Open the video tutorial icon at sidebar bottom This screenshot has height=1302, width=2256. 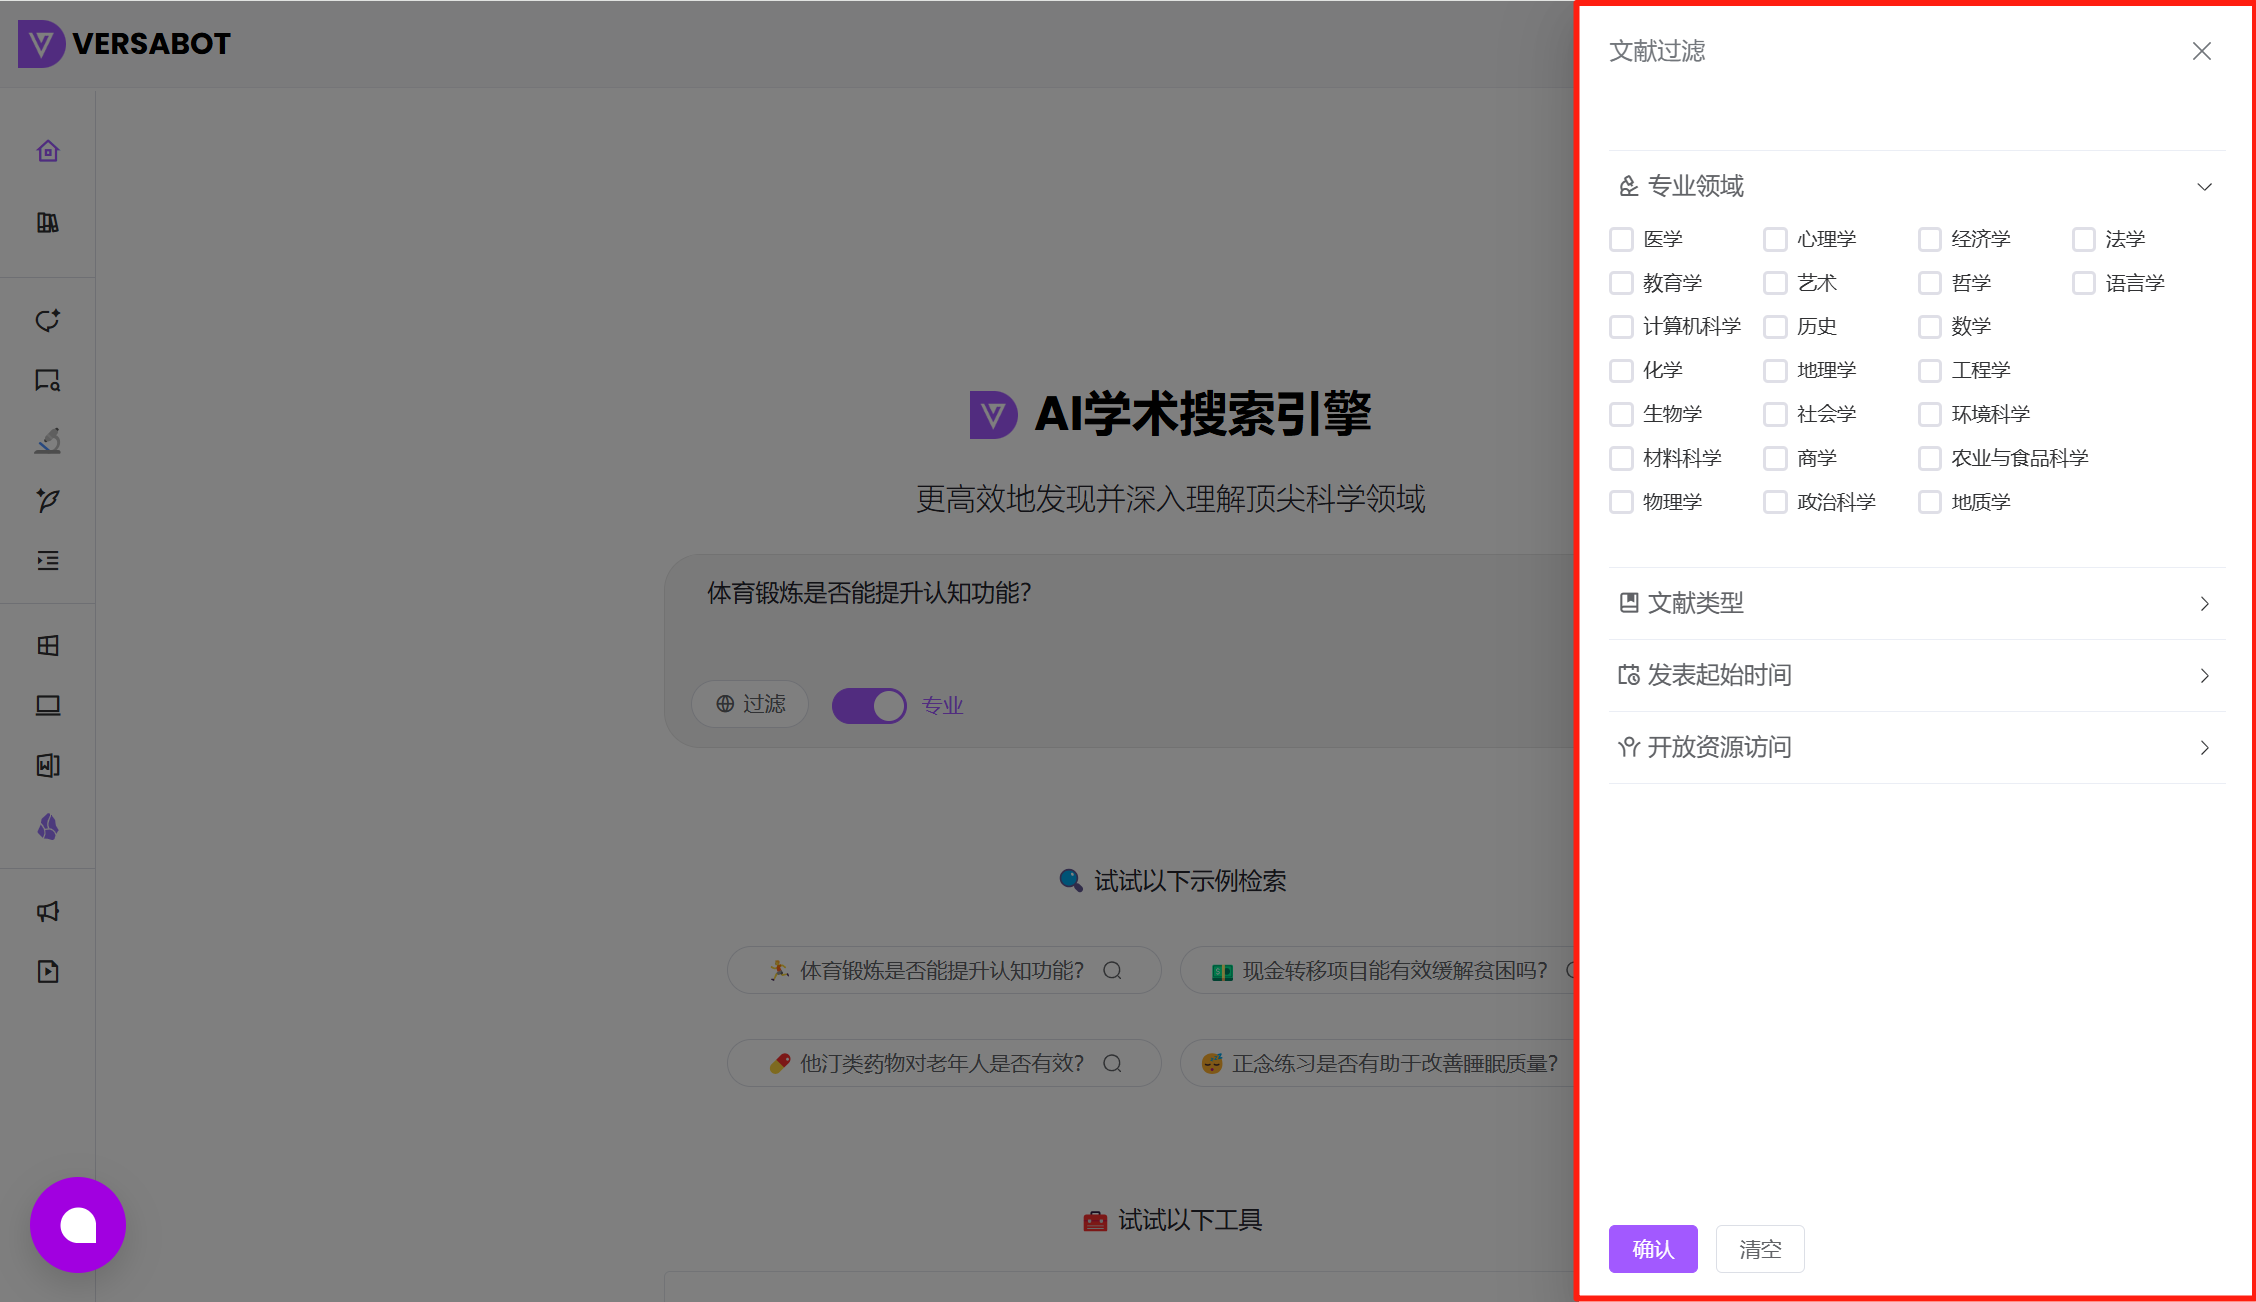tap(47, 971)
